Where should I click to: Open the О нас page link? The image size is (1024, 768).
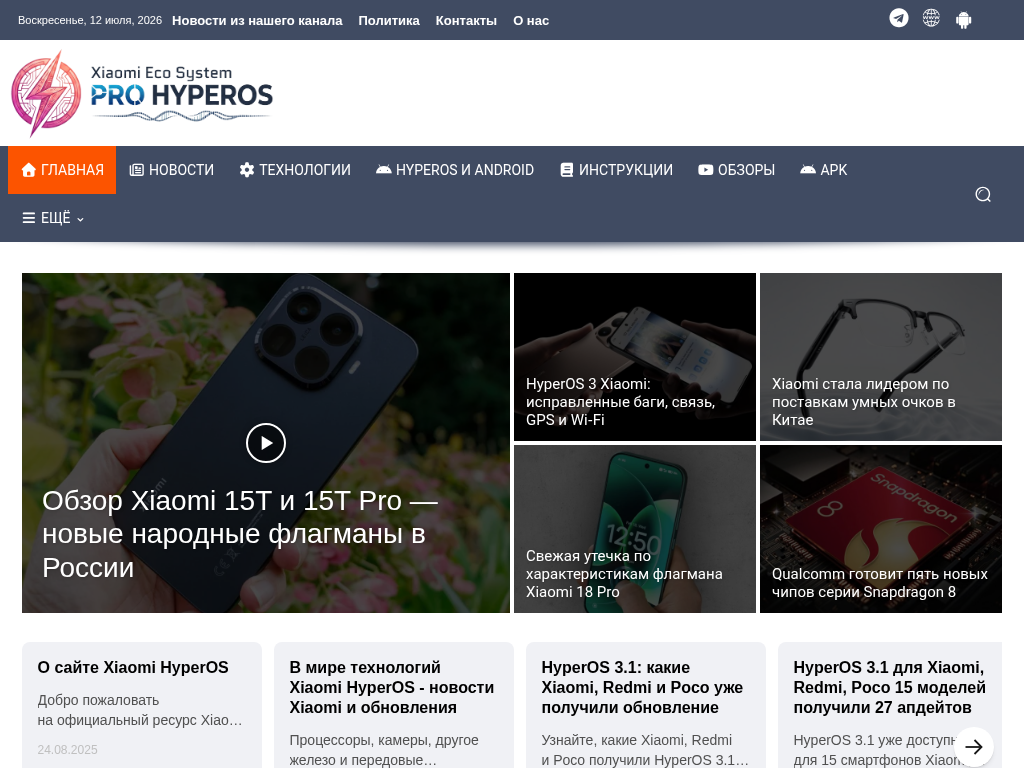(x=531, y=20)
